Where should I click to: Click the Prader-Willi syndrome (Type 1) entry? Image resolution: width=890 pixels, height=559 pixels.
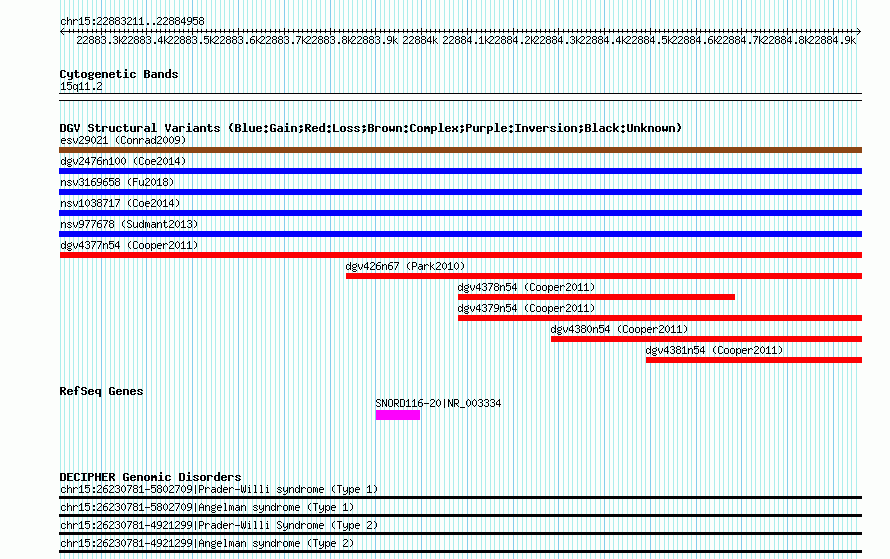click(219, 489)
